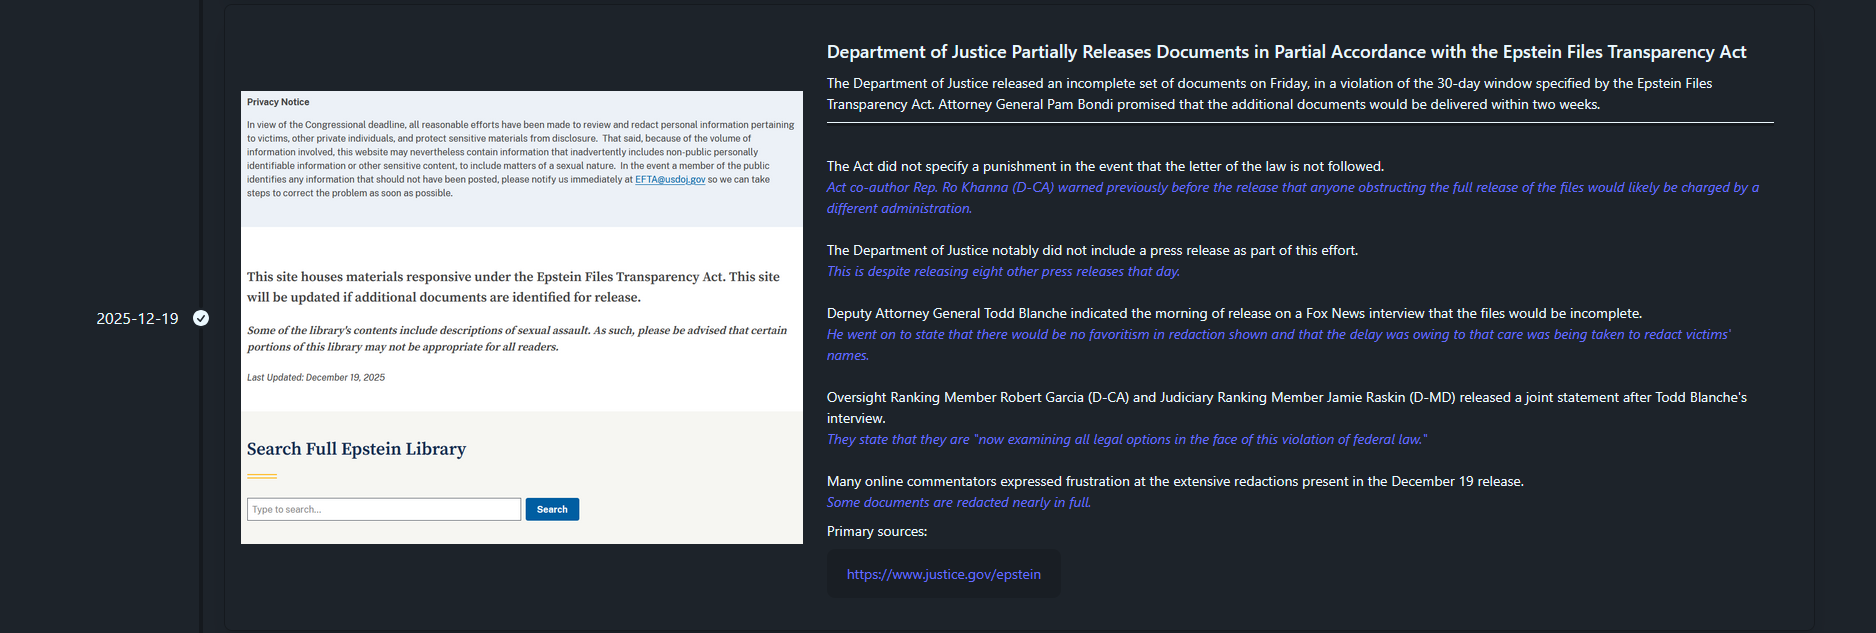Click the italic quote 'now examining all legal options'
The width and height of the screenshot is (1876, 633).
click(1127, 440)
